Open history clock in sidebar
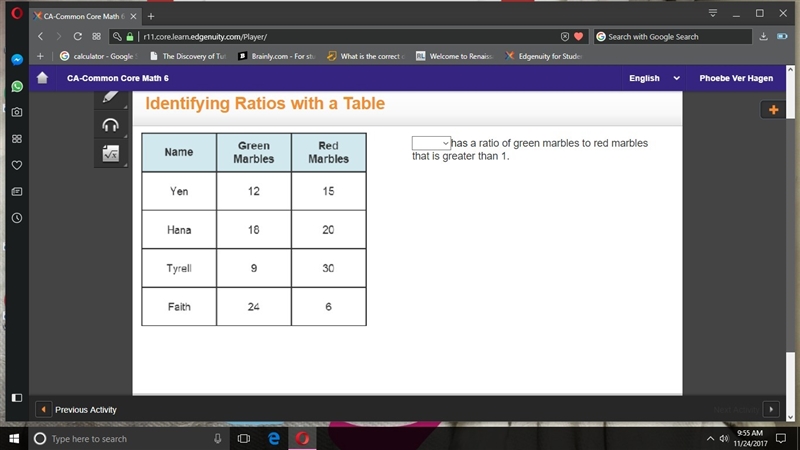Viewport: 800px width, 450px height. coord(17,218)
